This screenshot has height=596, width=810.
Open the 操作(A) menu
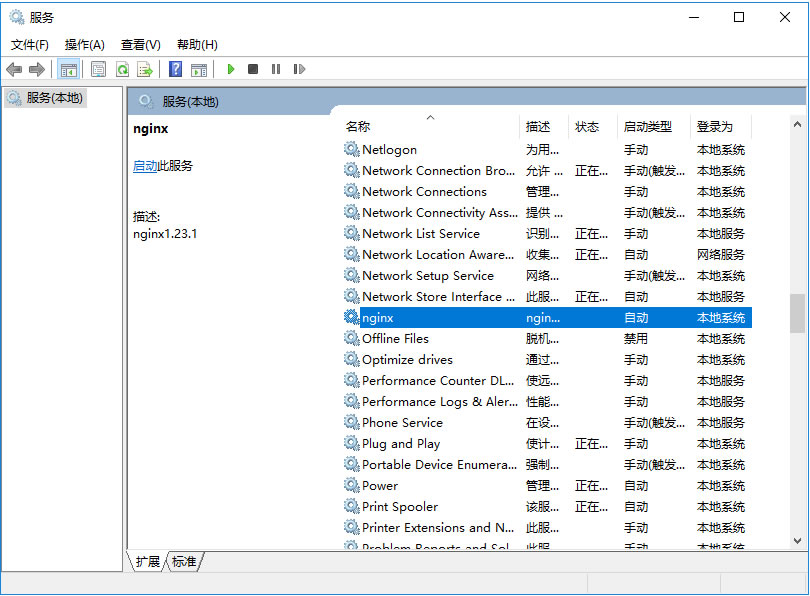[85, 45]
